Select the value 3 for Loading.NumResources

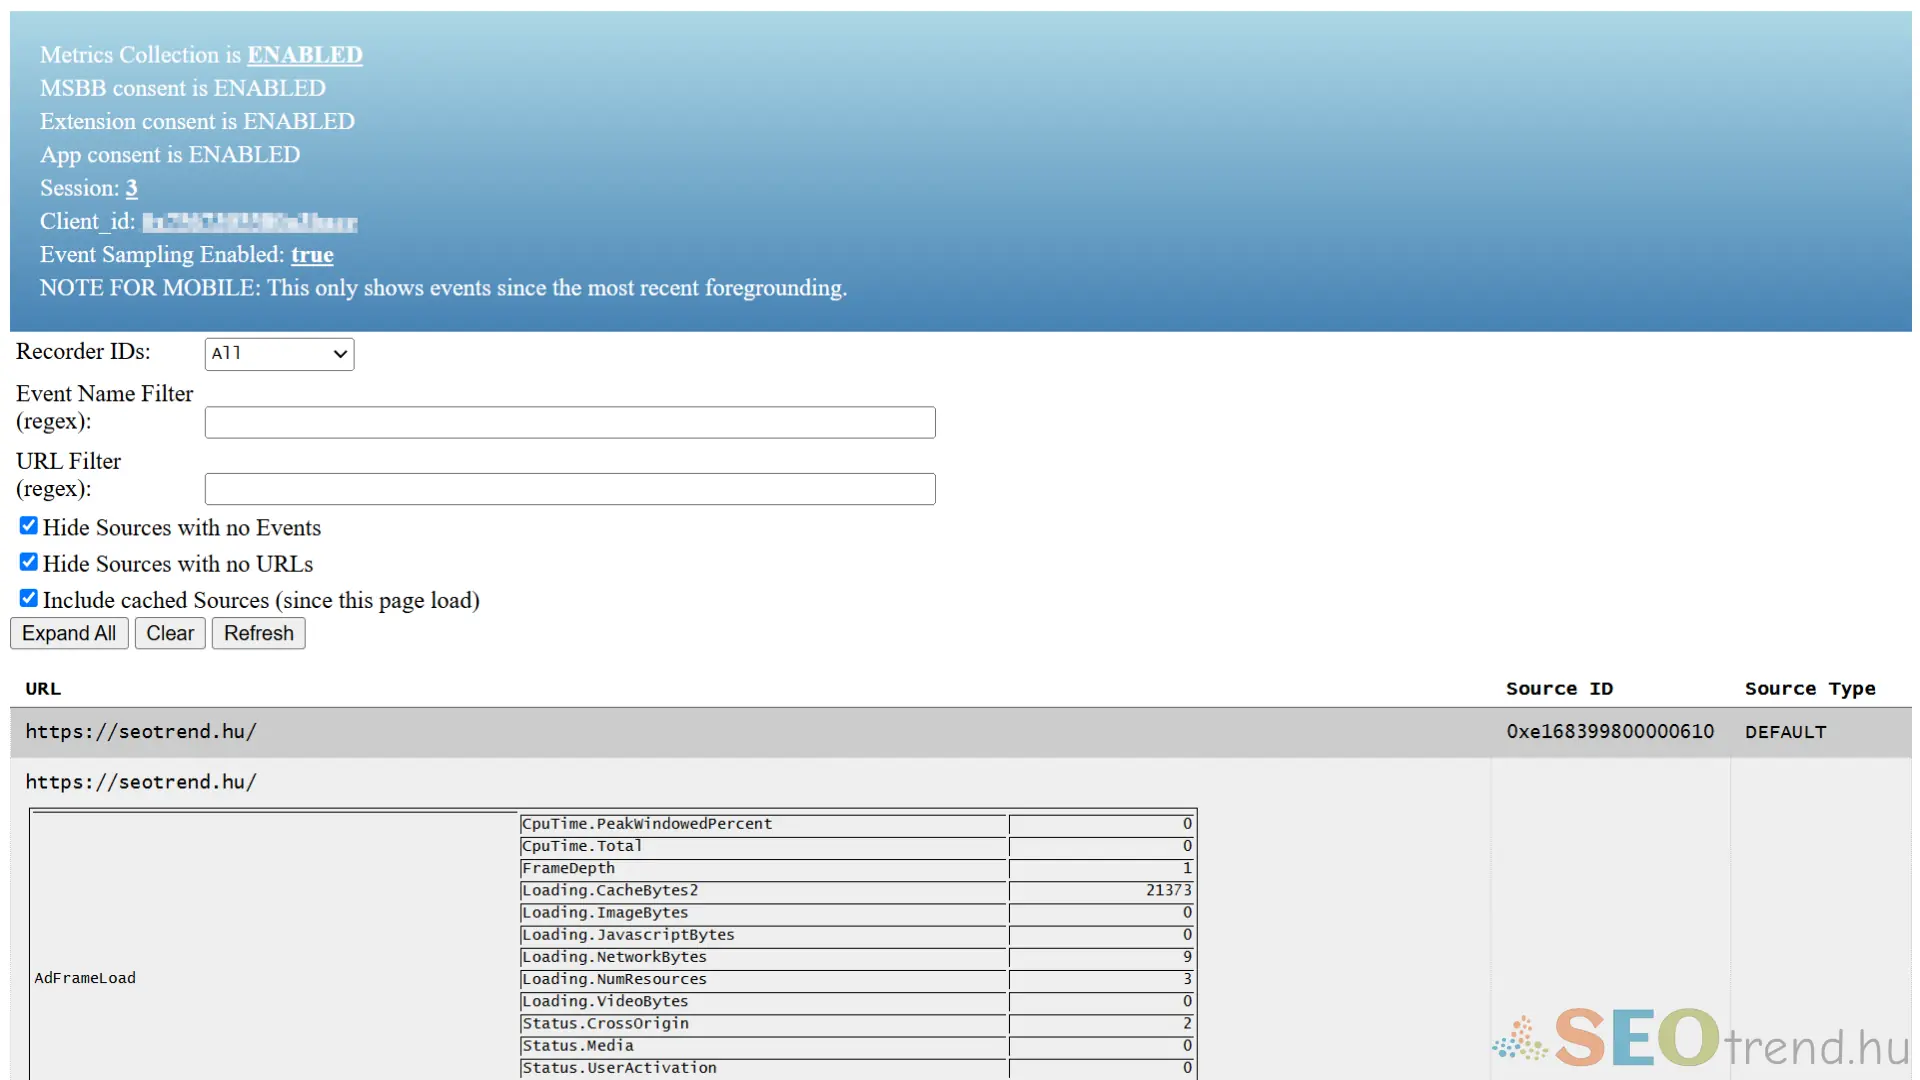pos(1187,979)
